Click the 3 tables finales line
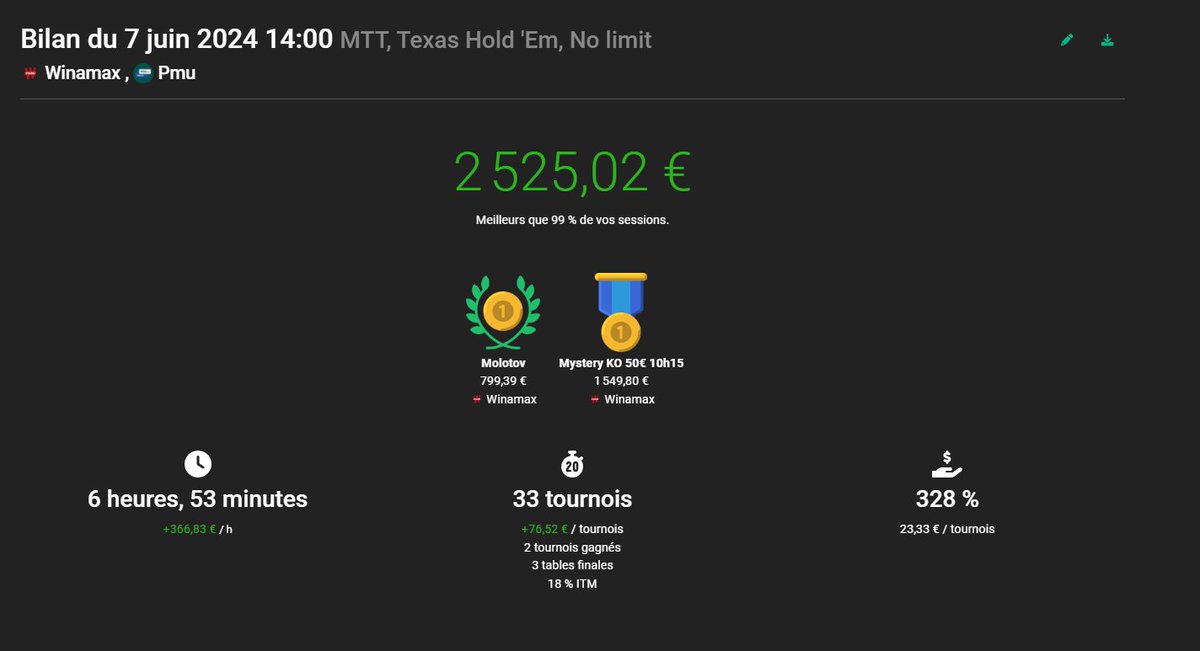The image size is (1200, 651). [572, 565]
